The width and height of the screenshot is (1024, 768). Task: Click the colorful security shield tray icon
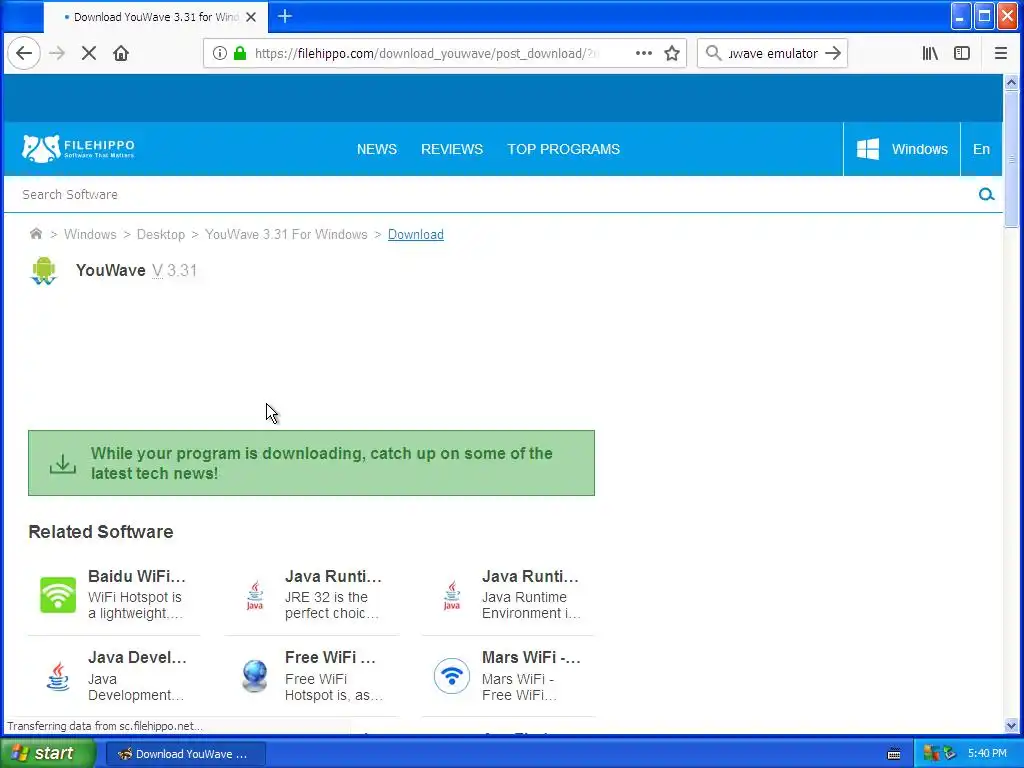click(x=932, y=754)
